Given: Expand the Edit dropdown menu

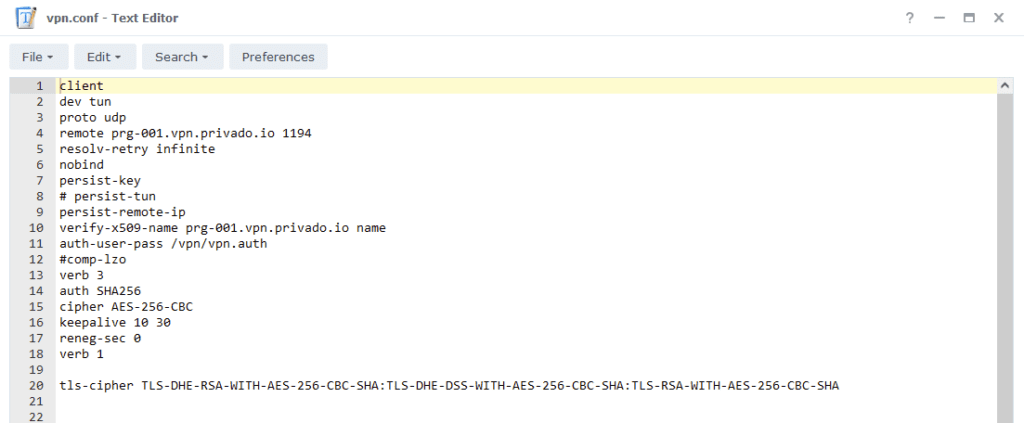Looking at the screenshot, I should click(105, 57).
